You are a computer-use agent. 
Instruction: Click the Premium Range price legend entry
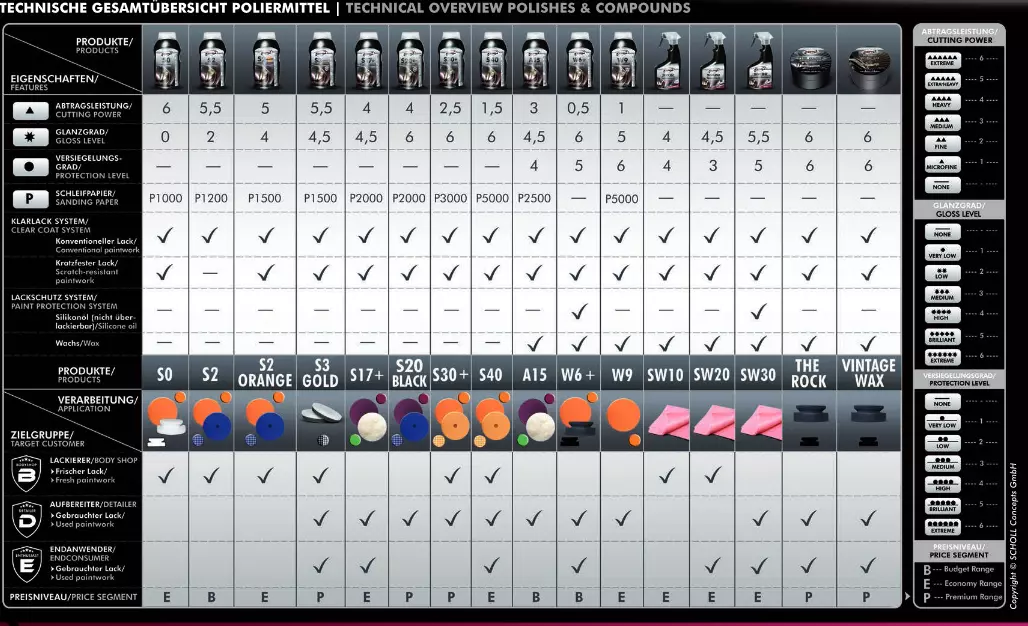963,597
